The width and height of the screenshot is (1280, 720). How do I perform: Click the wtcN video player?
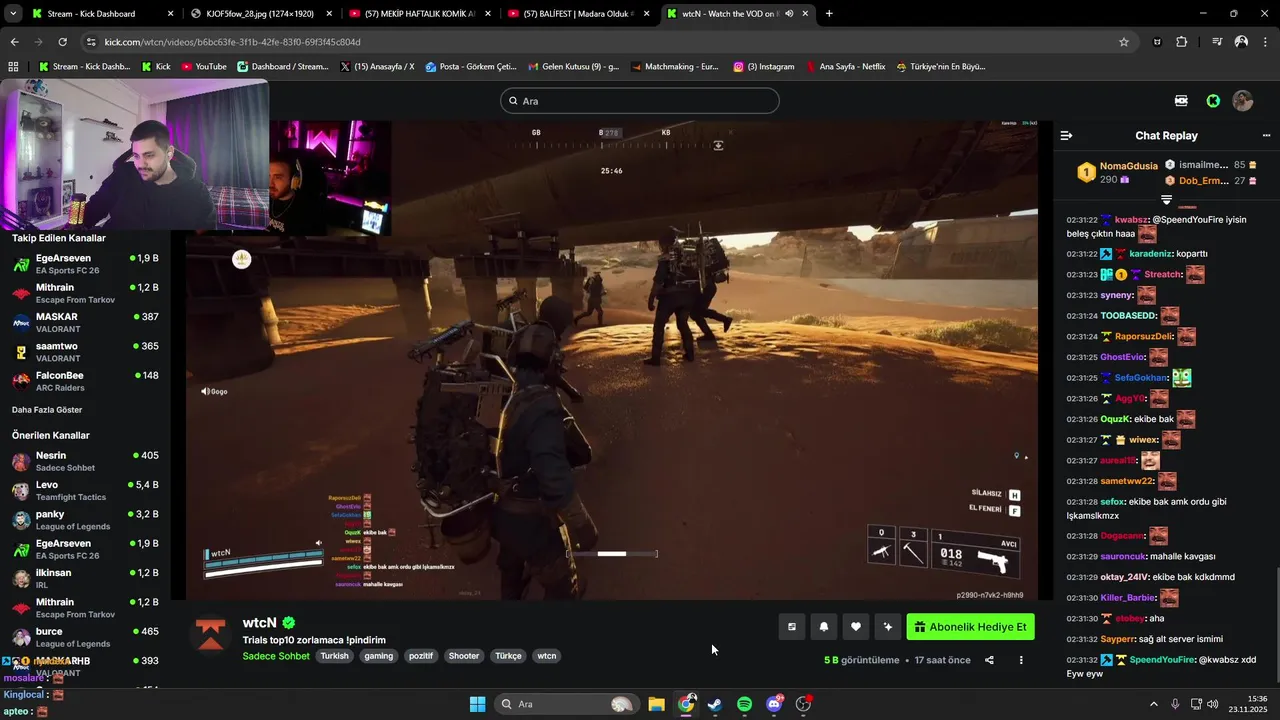click(612, 360)
